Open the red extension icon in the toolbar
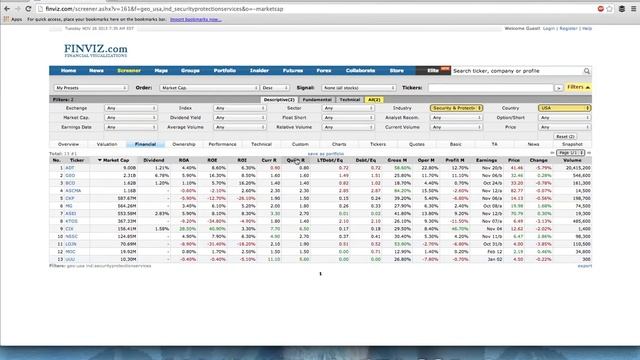Screen dimensions: 640x360 click(600, 9)
